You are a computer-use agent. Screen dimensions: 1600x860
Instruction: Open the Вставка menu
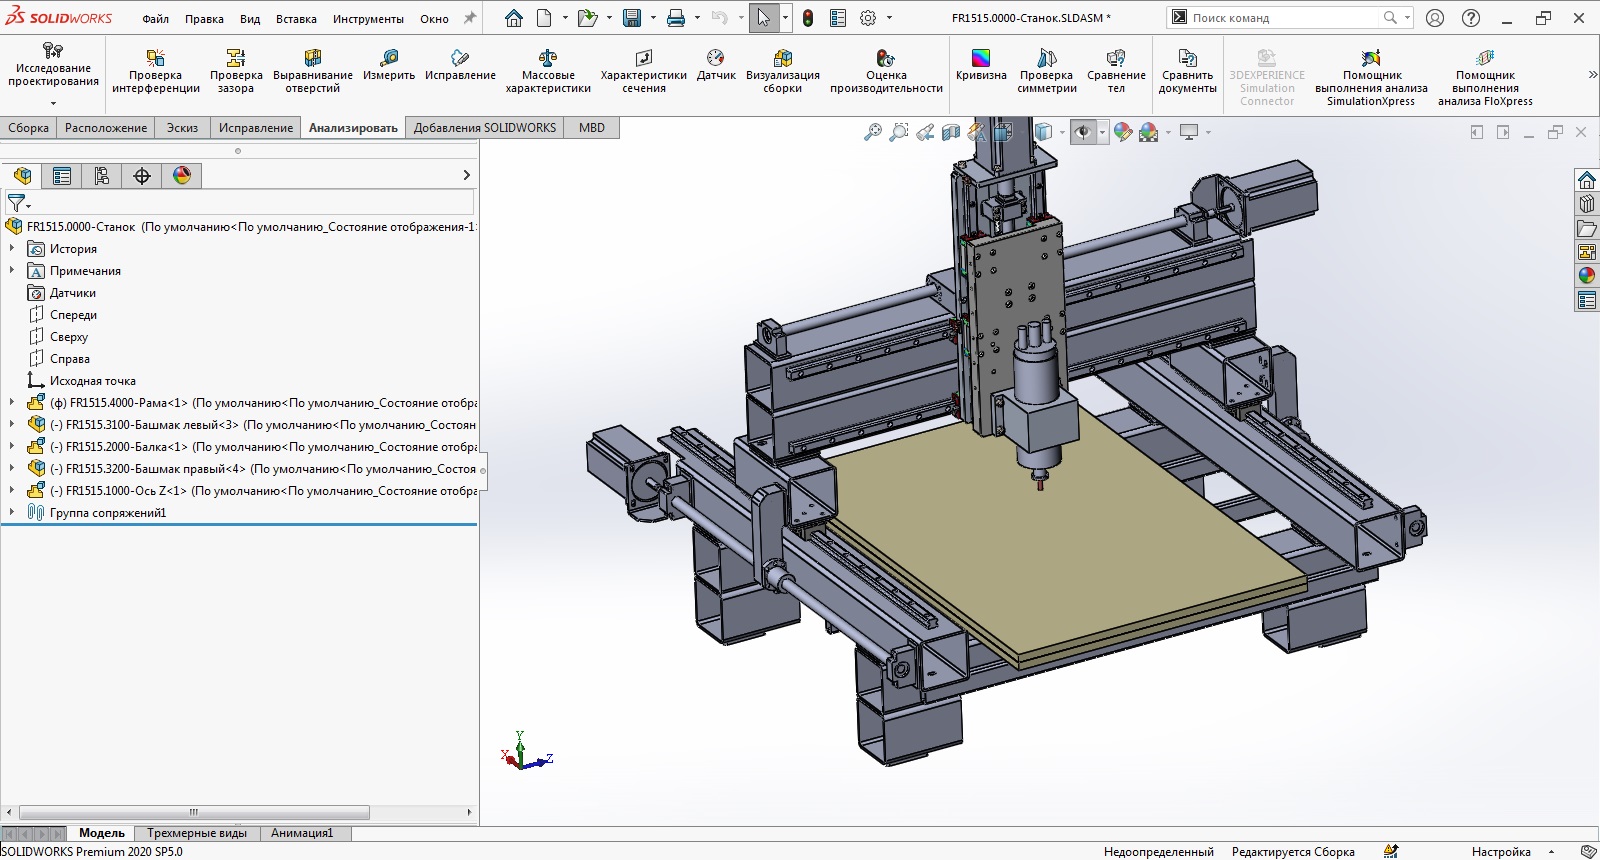click(x=296, y=19)
